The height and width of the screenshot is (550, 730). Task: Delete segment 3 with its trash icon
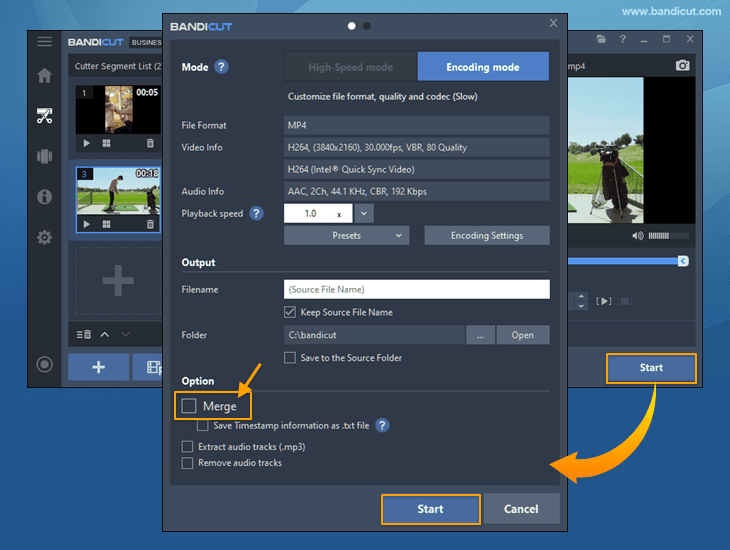tap(150, 224)
